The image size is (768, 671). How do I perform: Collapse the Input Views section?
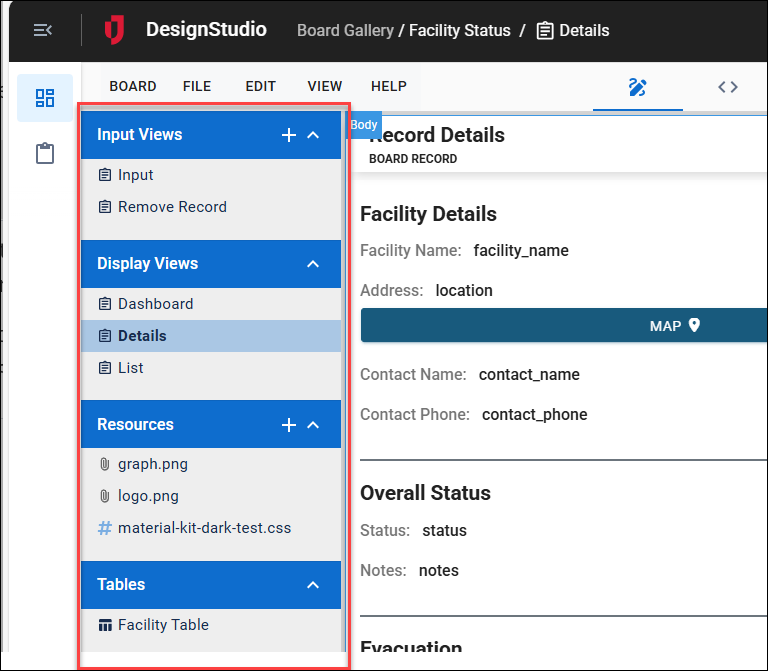313,135
